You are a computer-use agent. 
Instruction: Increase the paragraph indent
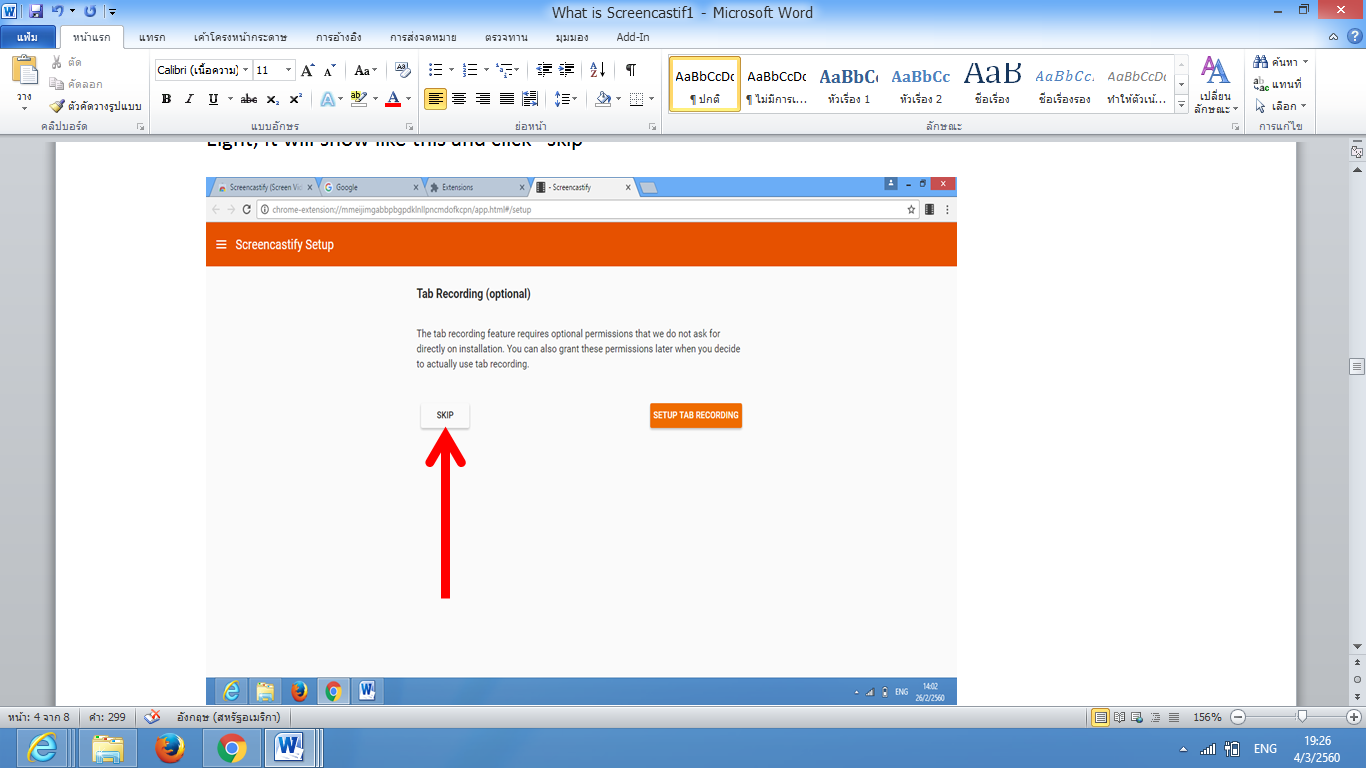click(567, 70)
